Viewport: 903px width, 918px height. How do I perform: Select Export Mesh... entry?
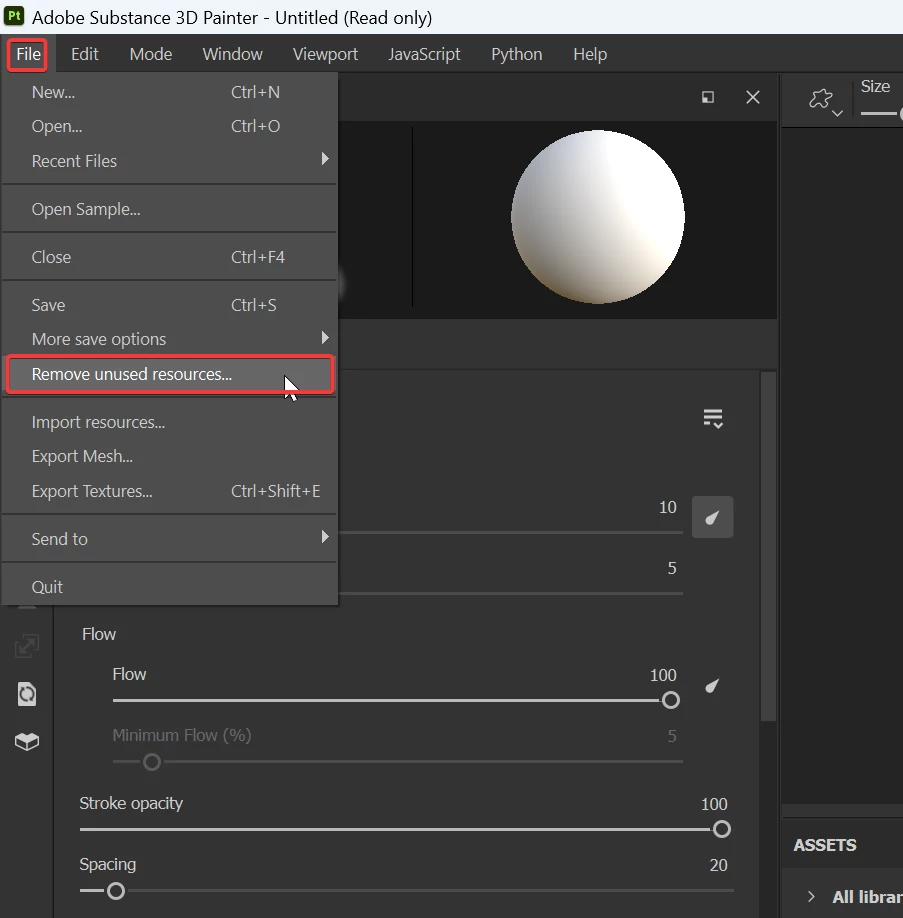(x=169, y=456)
